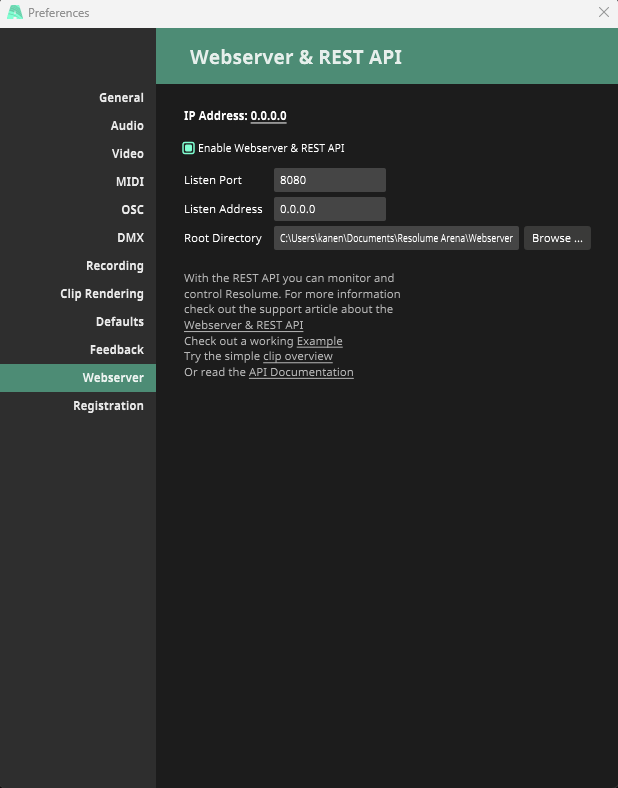The image size is (618, 788).
Task: Close the Preferences window
Action: (x=604, y=12)
